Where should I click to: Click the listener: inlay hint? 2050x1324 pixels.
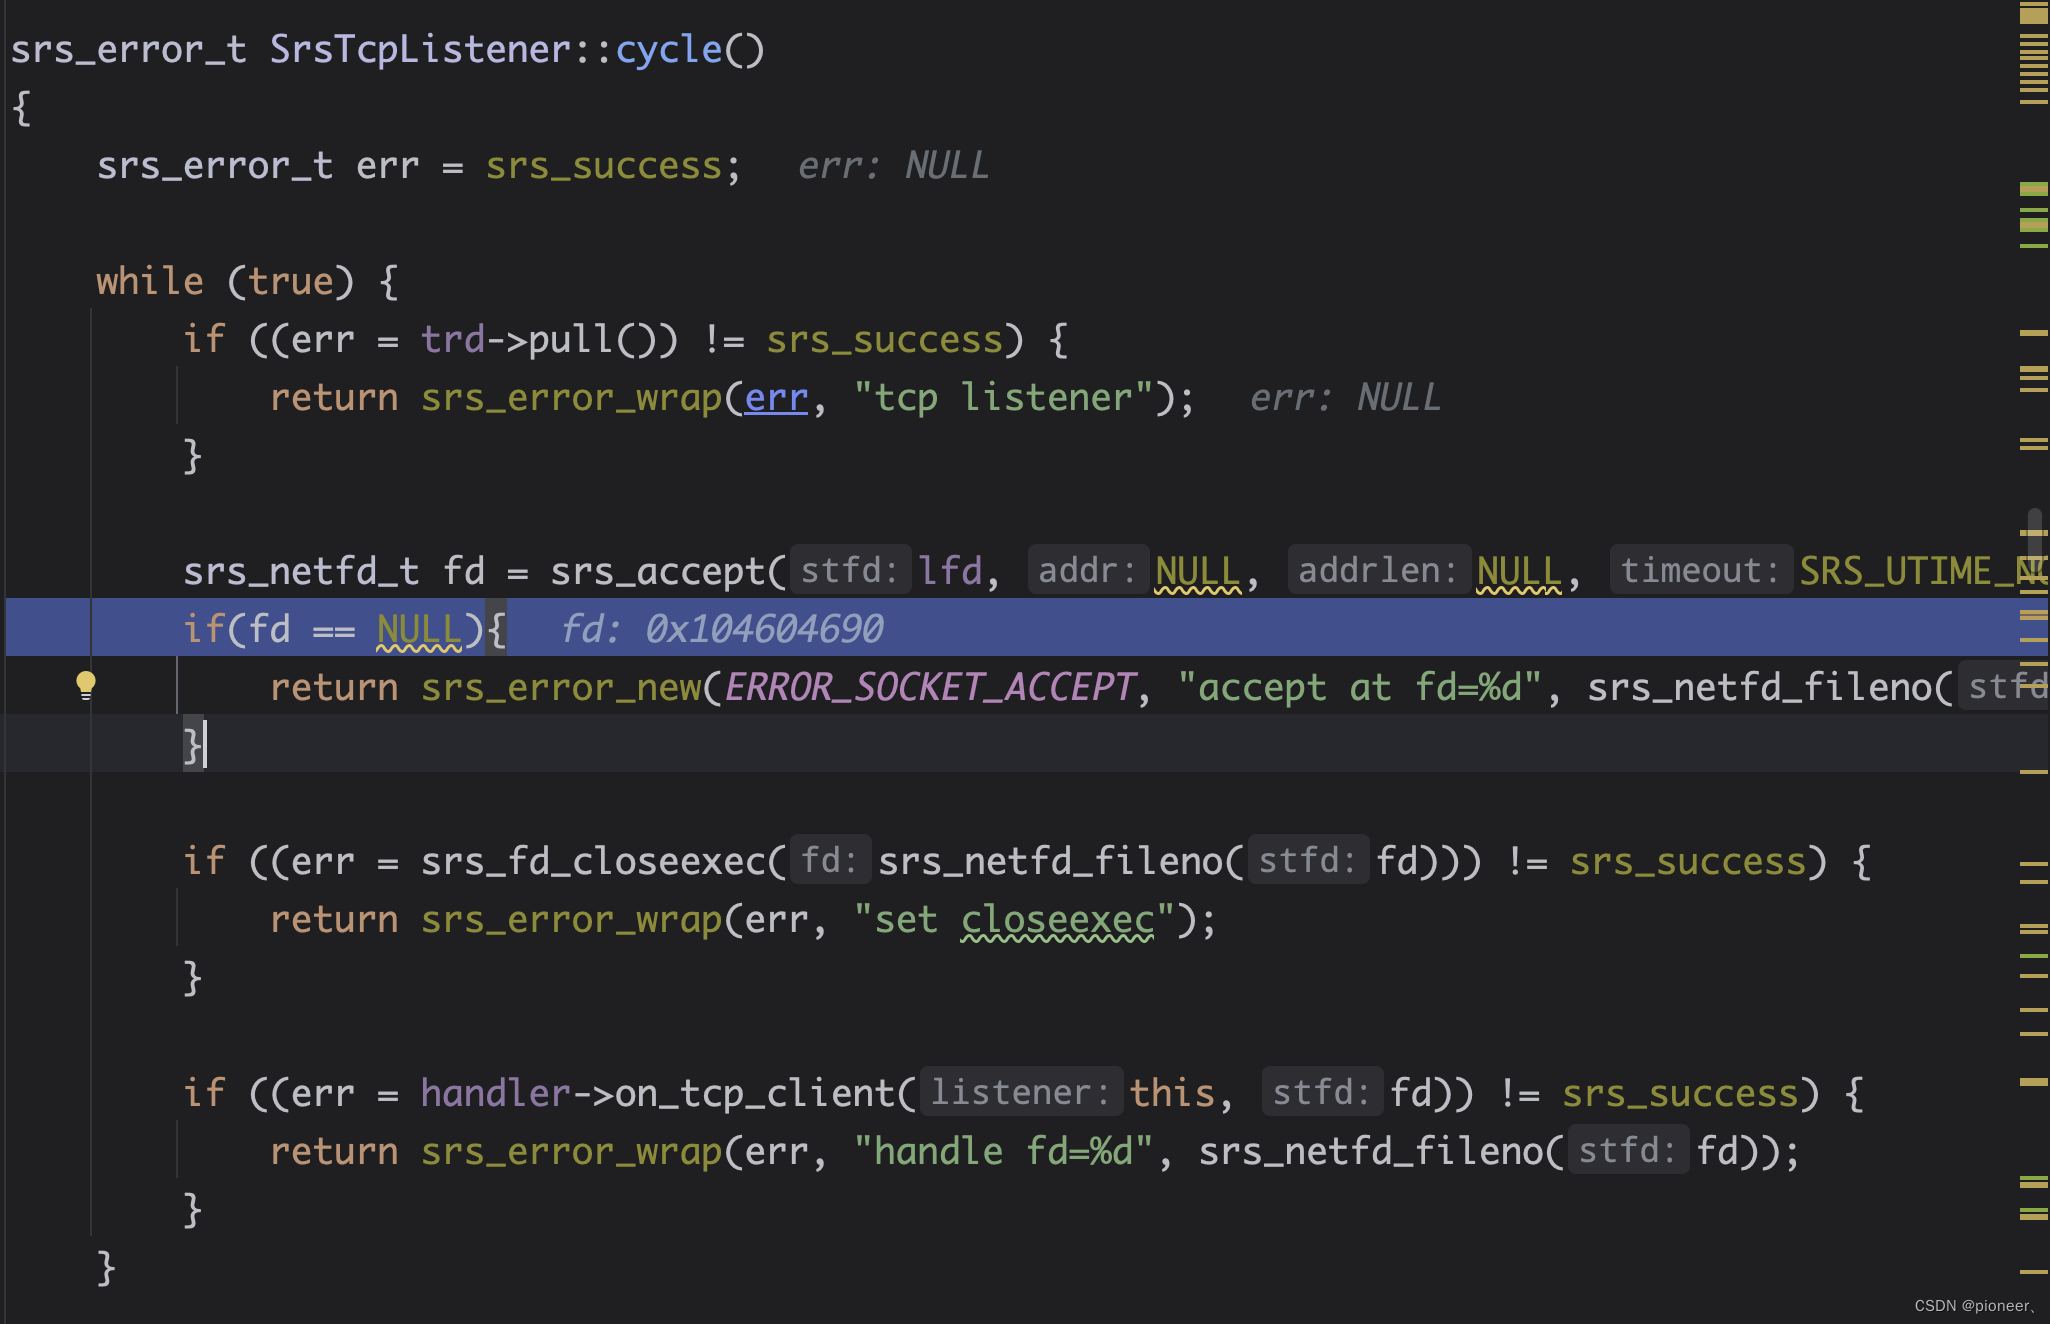tap(1021, 1092)
